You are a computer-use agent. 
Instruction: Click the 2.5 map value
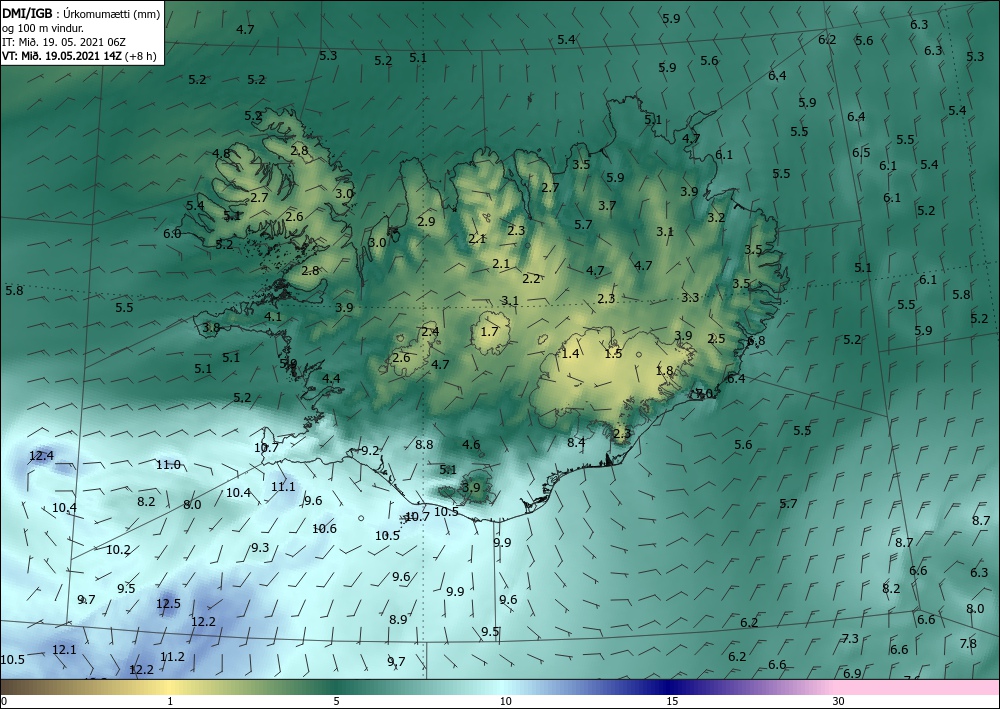click(716, 339)
